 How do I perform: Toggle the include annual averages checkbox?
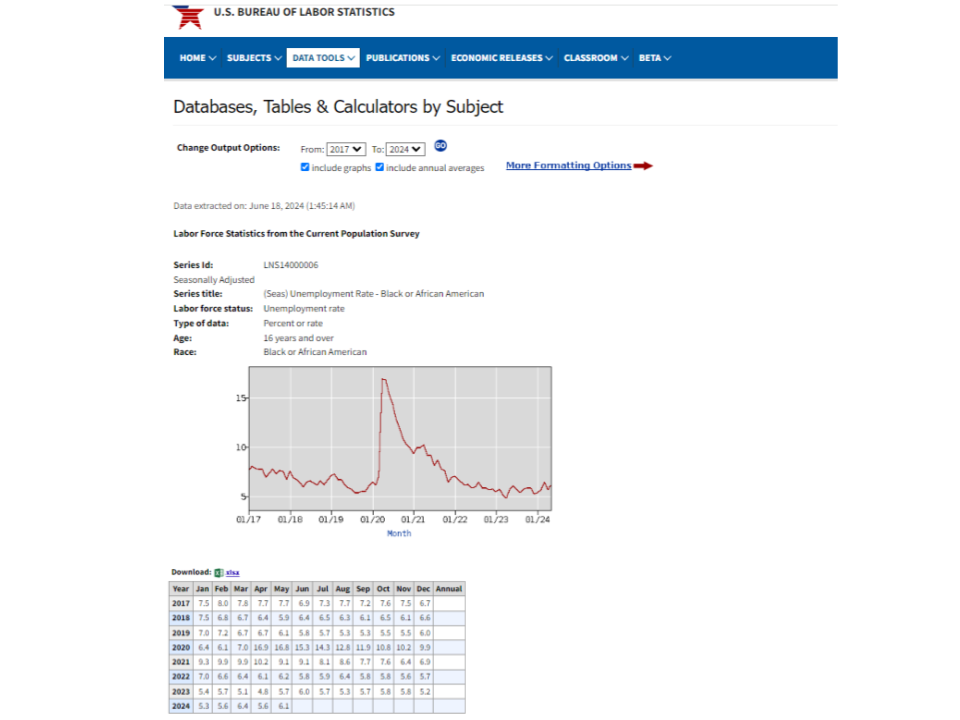tap(379, 167)
